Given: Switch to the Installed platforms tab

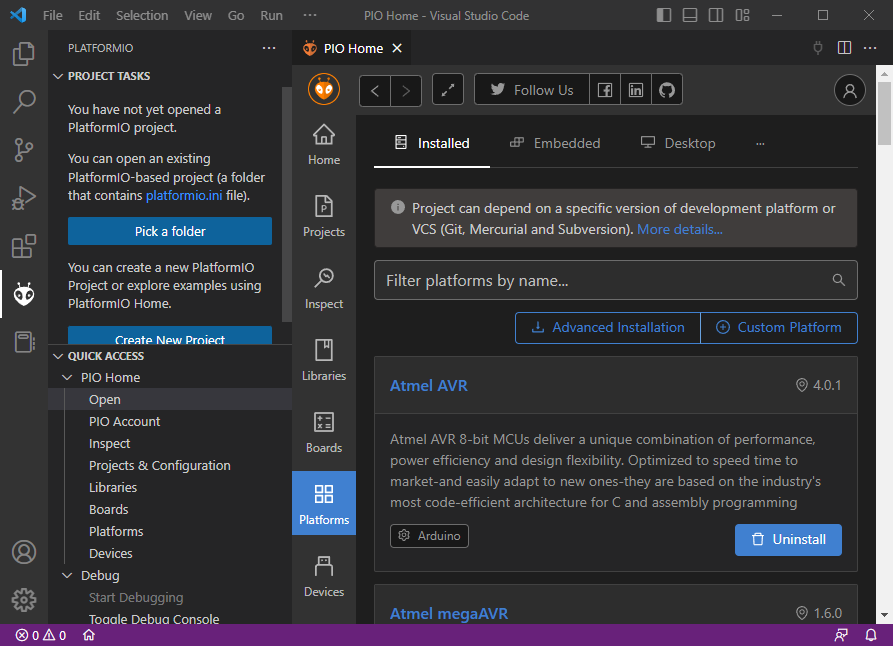Looking at the screenshot, I should pyautogui.click(x=432, y=143).
